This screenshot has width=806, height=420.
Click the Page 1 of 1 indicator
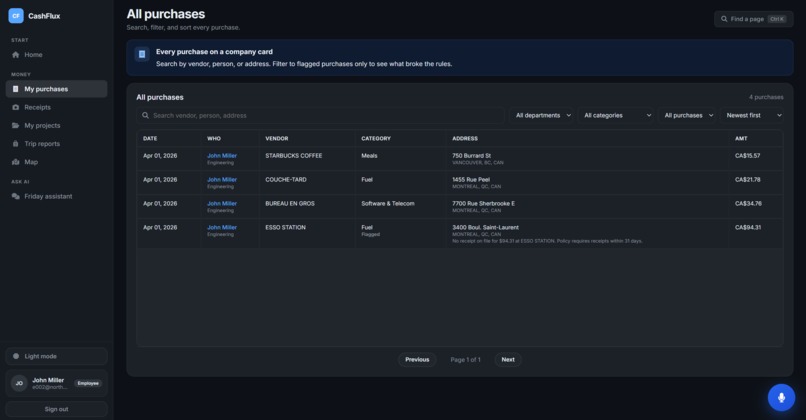pyautogui.click(x=465, y=360)
